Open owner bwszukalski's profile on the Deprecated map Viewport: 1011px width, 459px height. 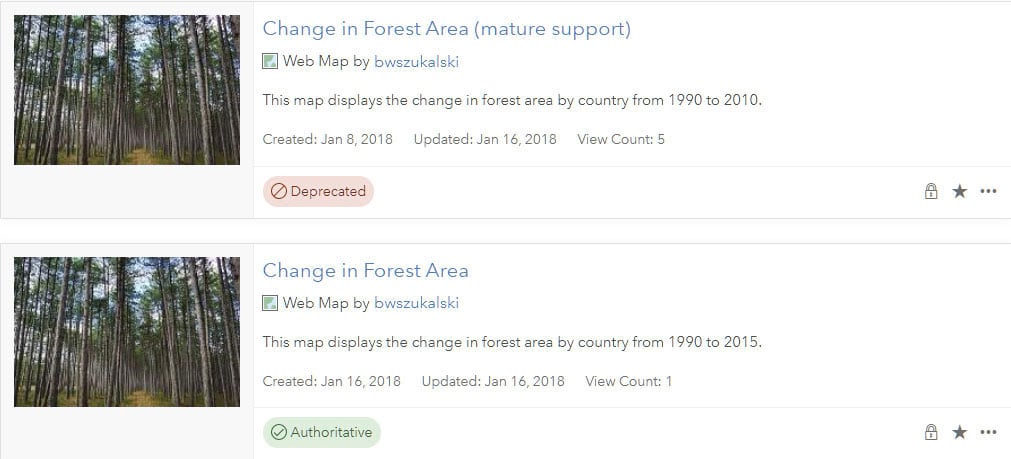pyautogui.click(x=416, y=62)
